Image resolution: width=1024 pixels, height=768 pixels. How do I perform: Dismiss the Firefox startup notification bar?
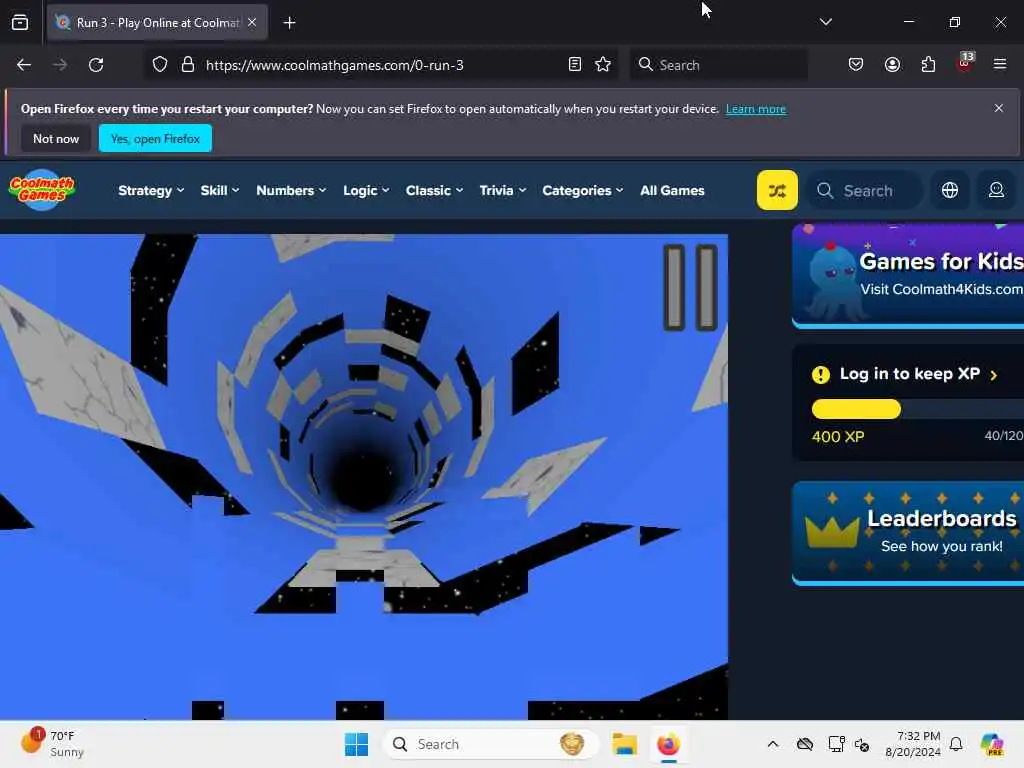(999, 108)
